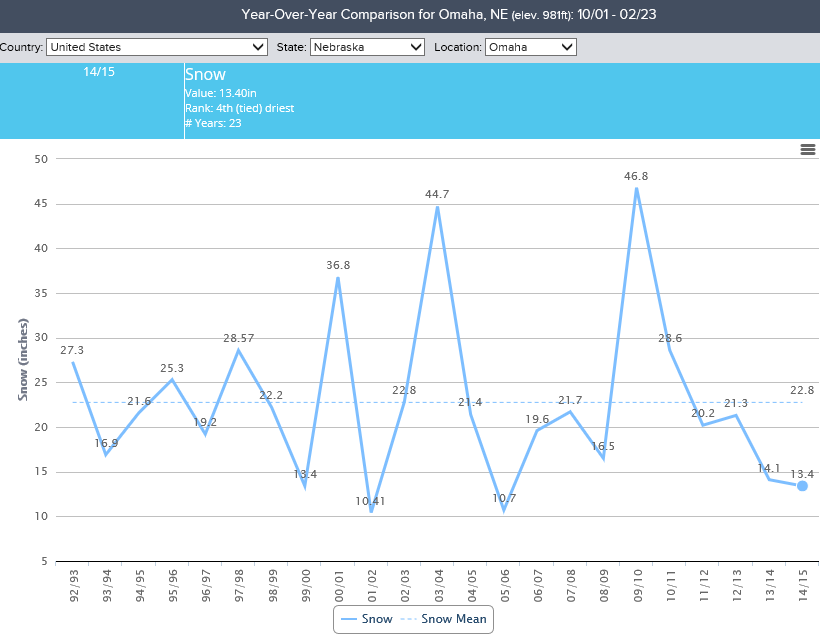Click the 46.8 peak data point for 09/10
Viewport: 820px width, 637px height.
coord(637,188)
